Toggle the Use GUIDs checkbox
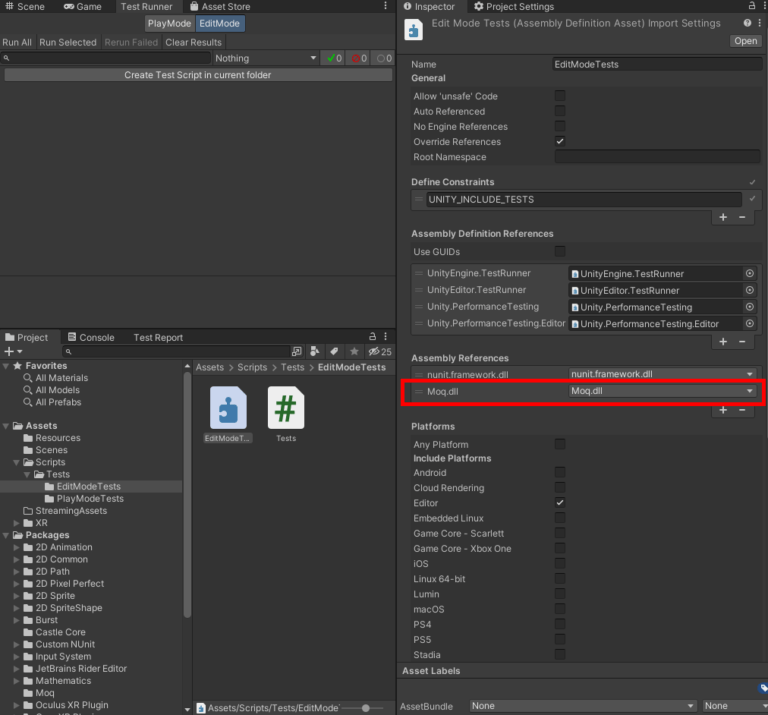Screen dimensions: 768x715 tap(560, 251)
